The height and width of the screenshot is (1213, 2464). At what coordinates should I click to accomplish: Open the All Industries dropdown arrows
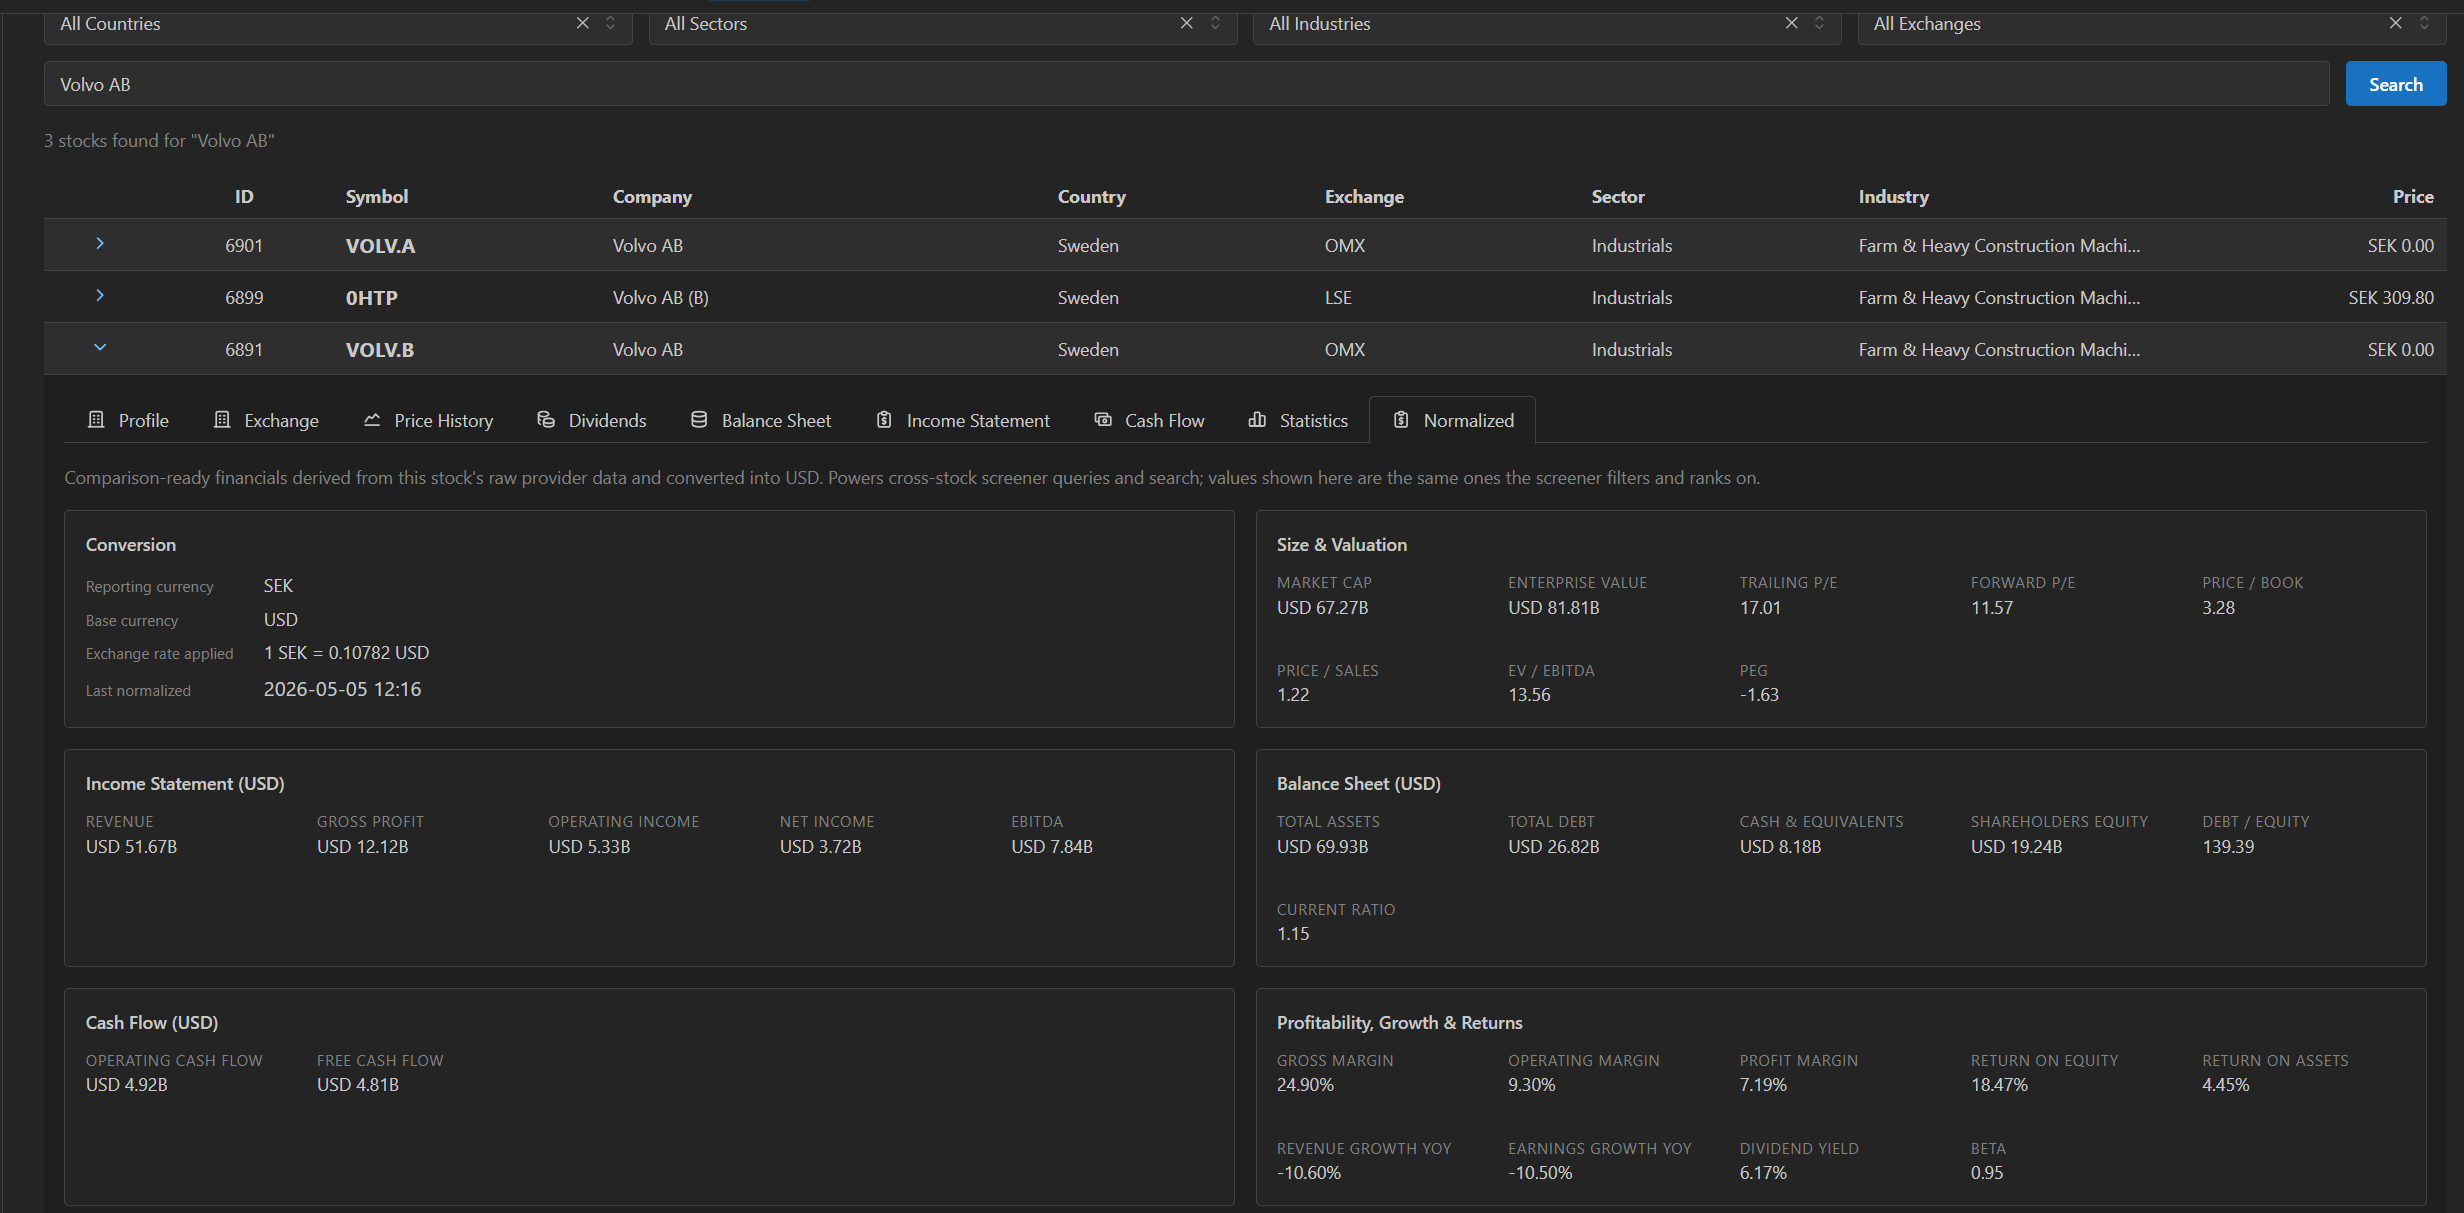pyautogui.click(x=1819, y=23)
